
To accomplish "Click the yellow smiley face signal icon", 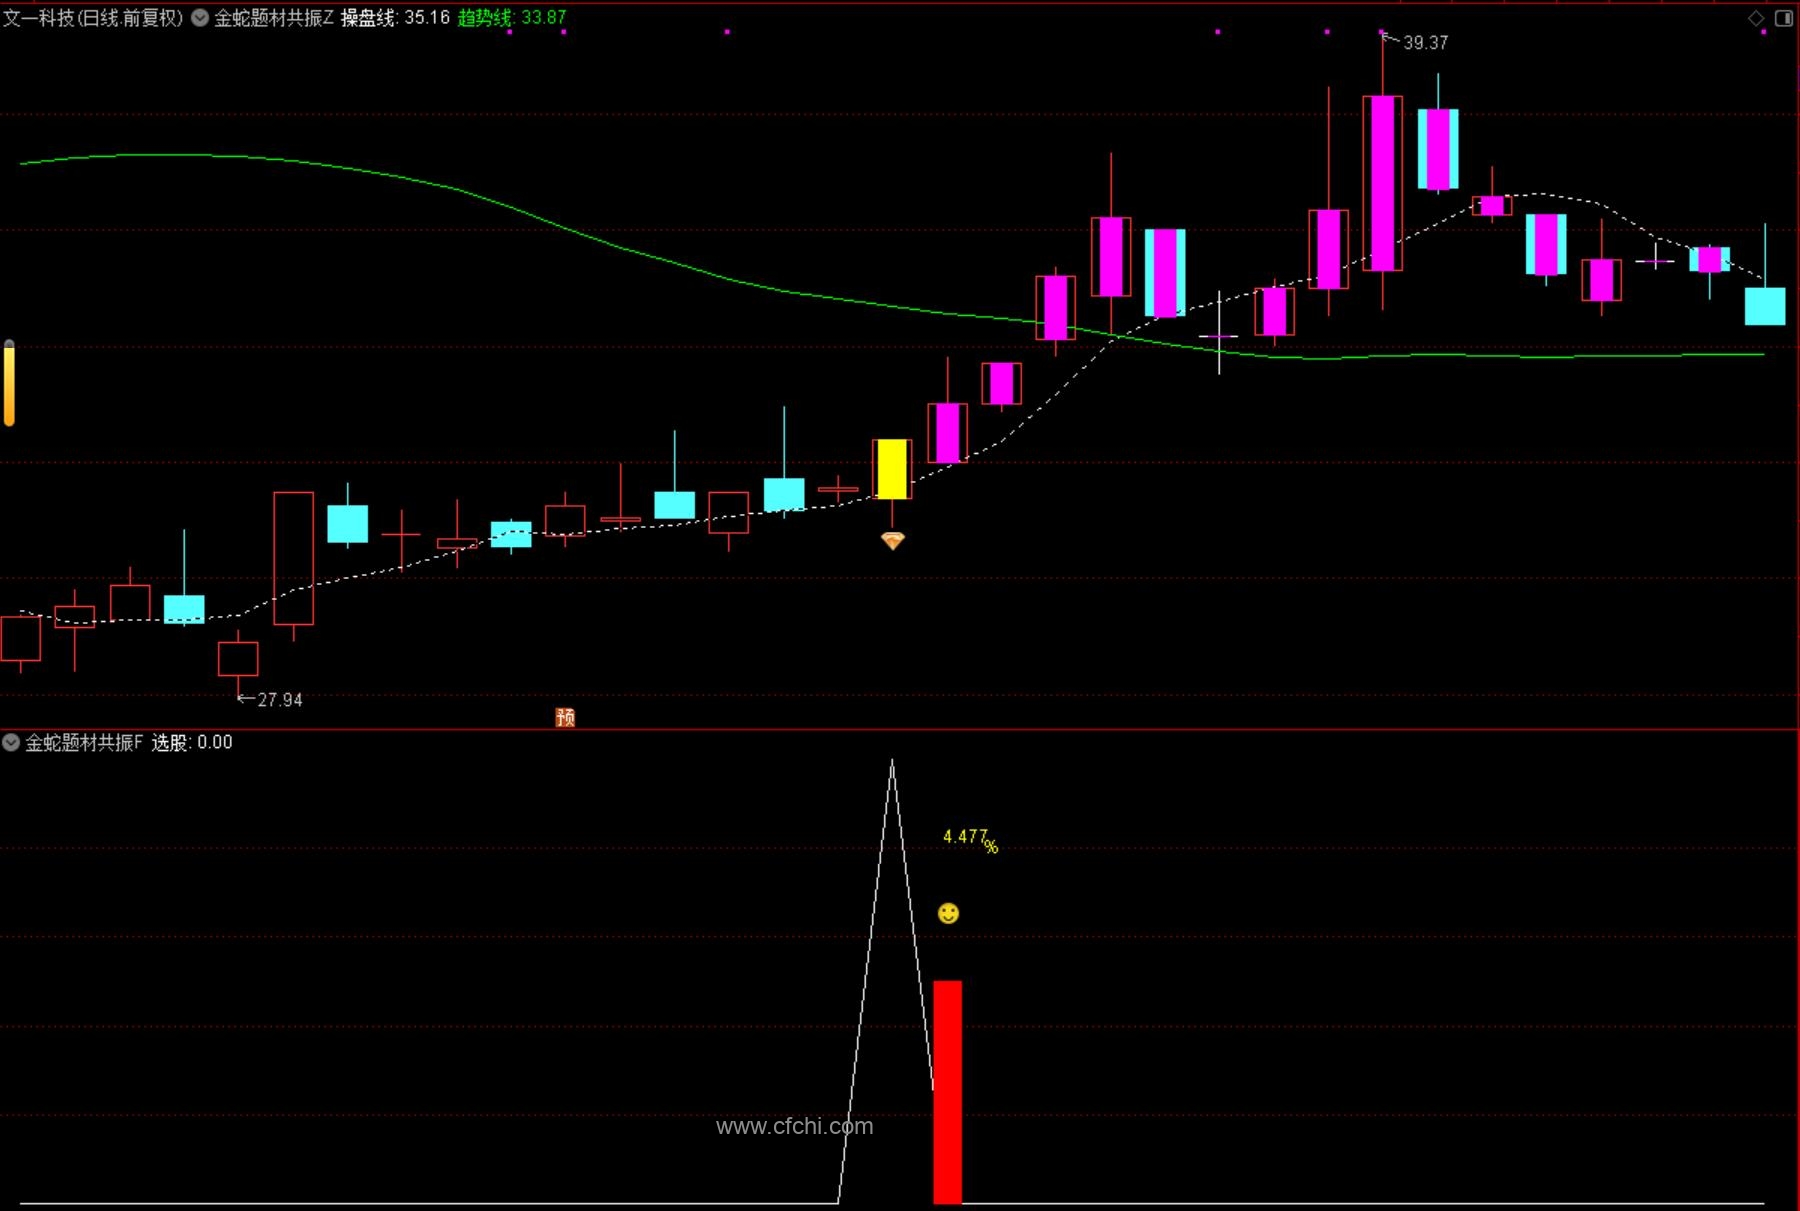I will (948, 913).
